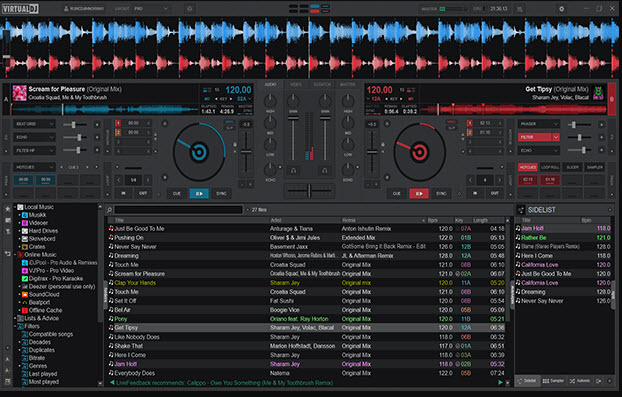This screenshot has height=397, width=622.
Task: Adjust the left deck pitch fader
Action: click(x=246, y=152)
